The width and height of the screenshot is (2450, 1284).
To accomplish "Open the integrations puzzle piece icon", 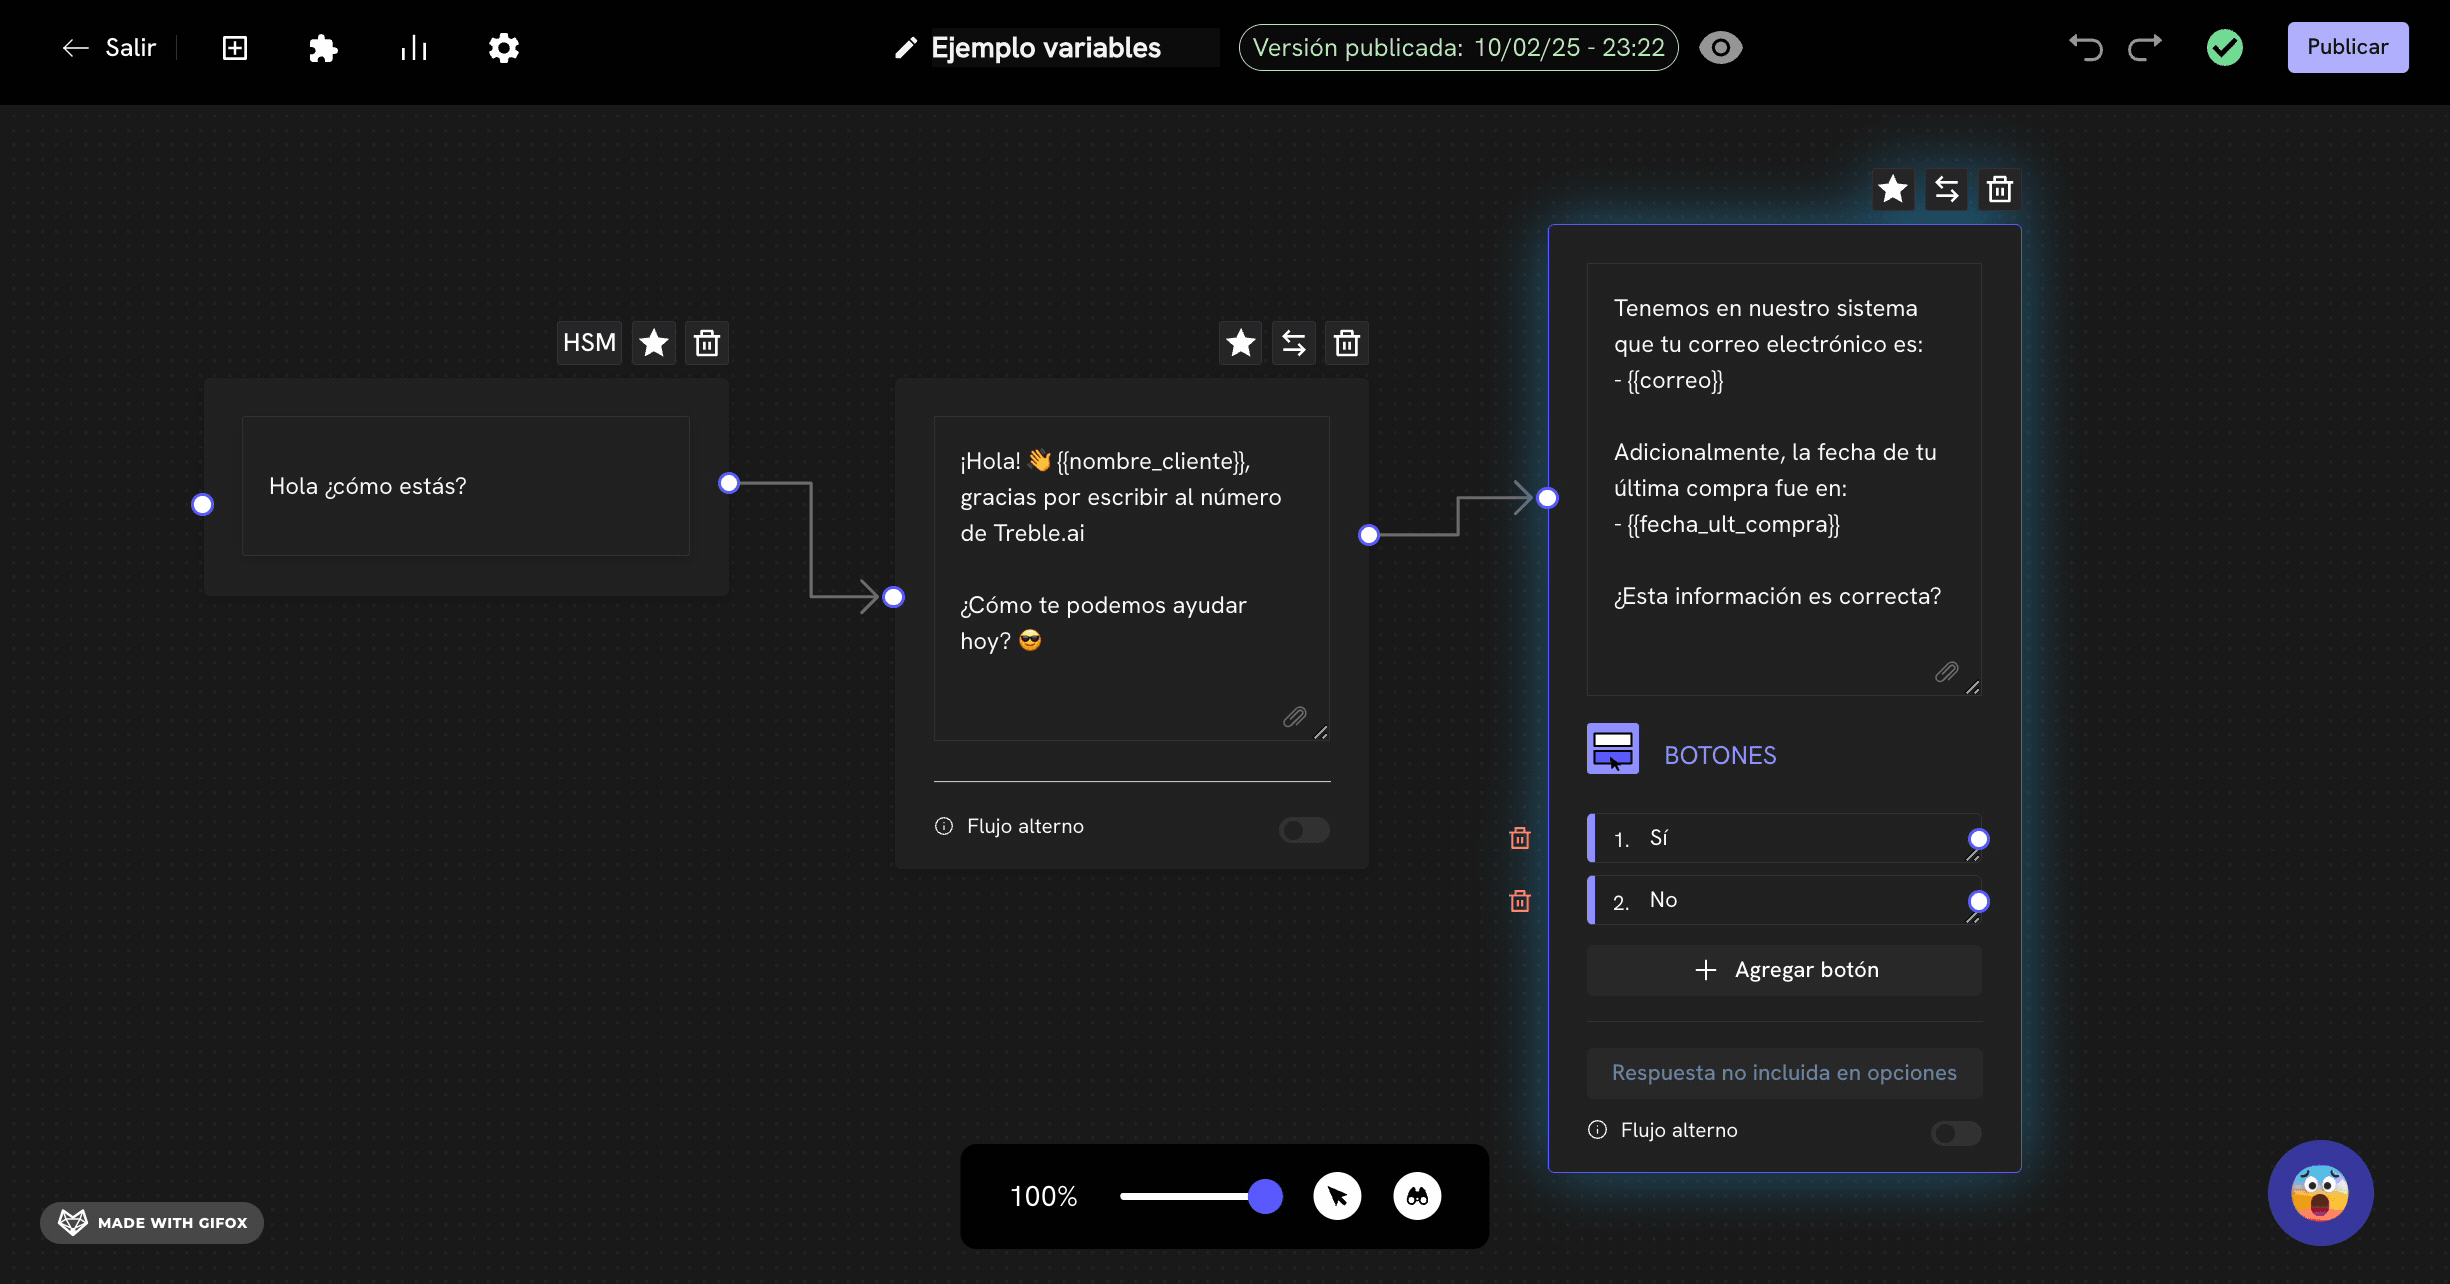I will point(322,48).
